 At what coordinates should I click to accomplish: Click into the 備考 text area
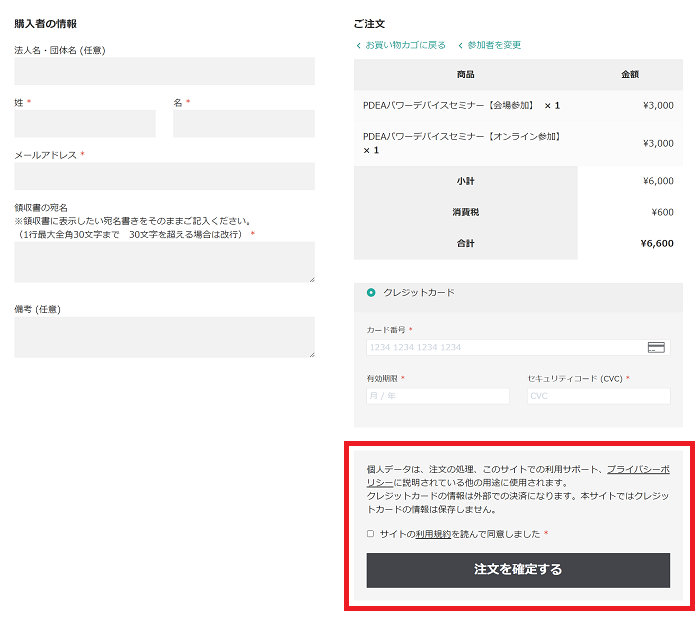pos(164,337)
